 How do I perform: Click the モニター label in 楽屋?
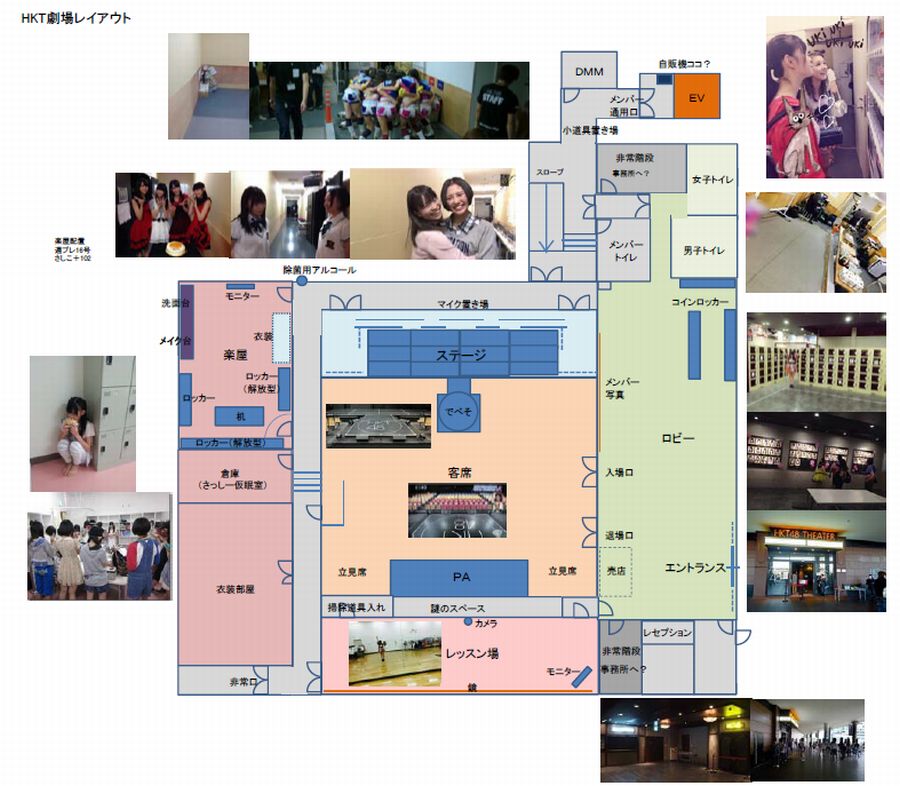click(x=242, y=295)
